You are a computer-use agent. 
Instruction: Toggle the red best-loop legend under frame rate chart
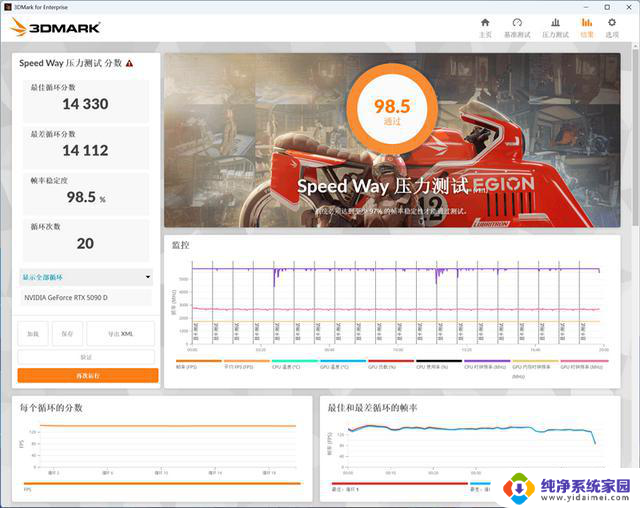(x=400, y=486)
